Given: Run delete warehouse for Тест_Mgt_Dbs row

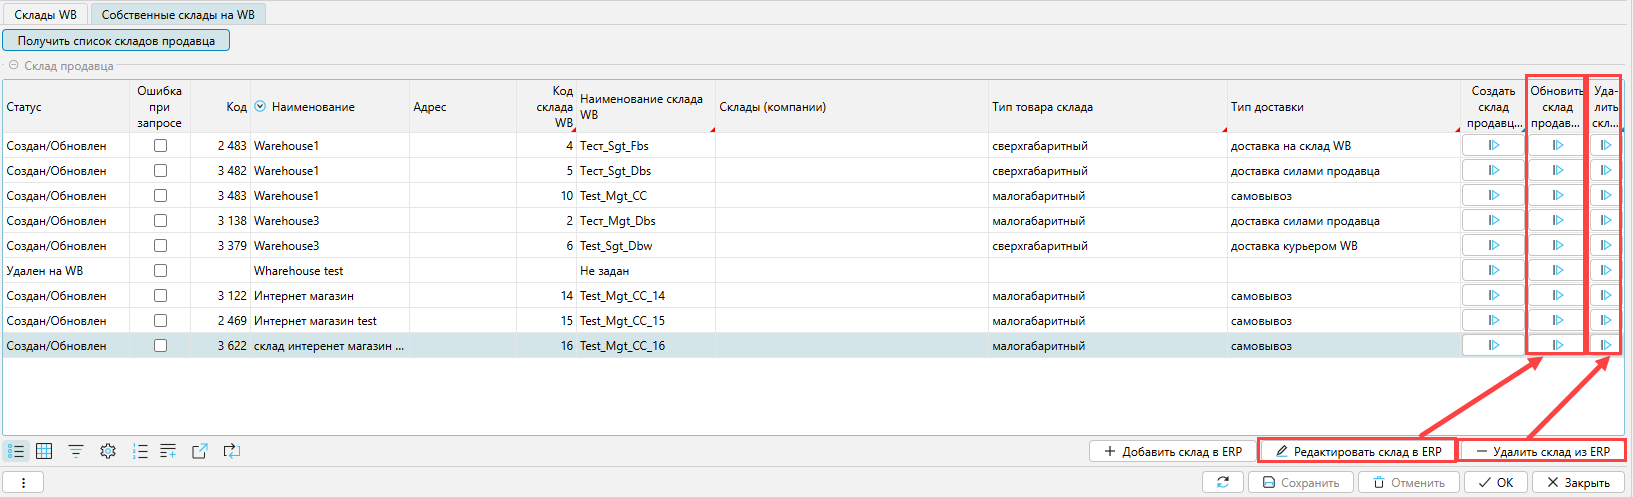Looking at the screenshot, I should 1605,220.
